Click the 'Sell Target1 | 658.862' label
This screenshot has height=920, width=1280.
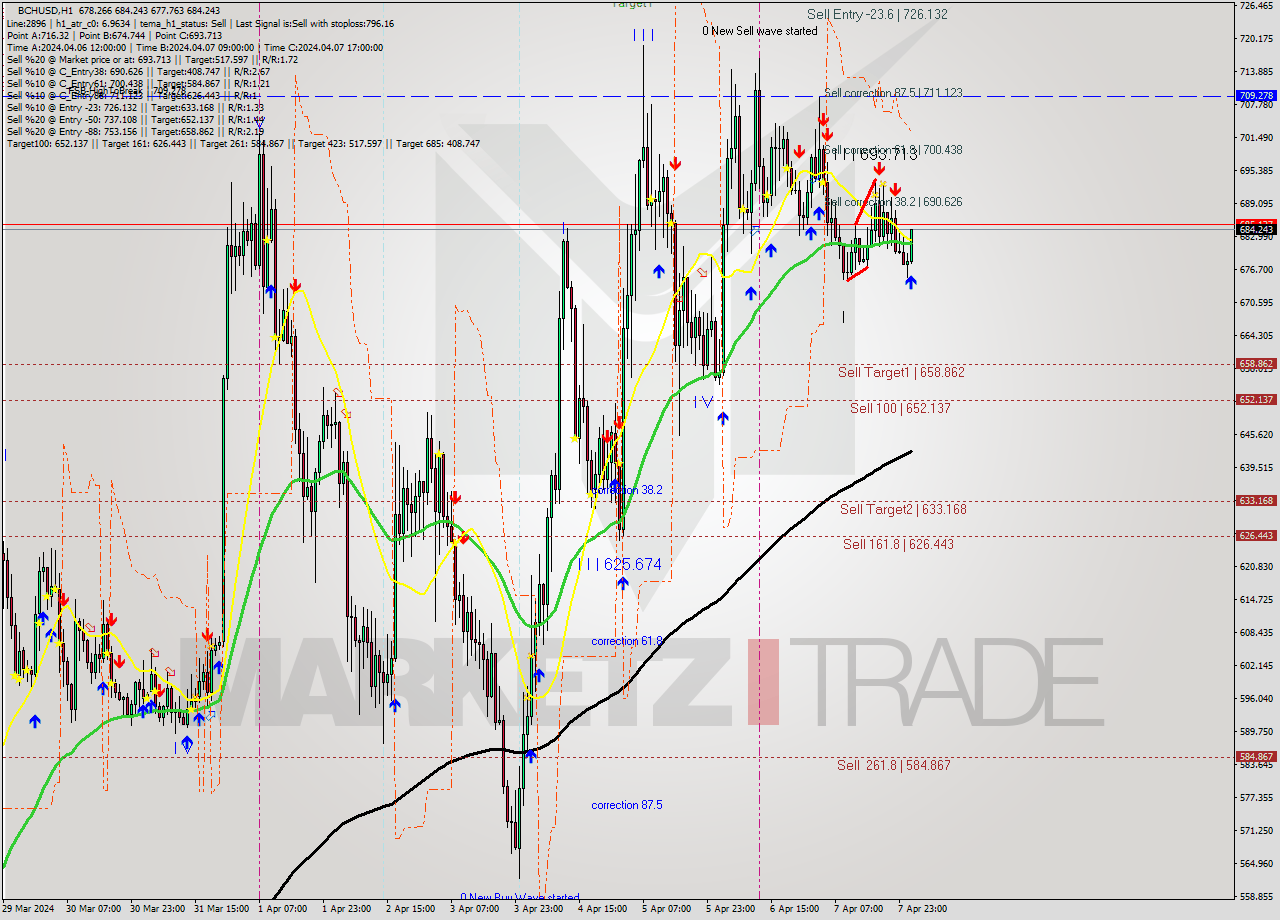[x=901, y=372]
